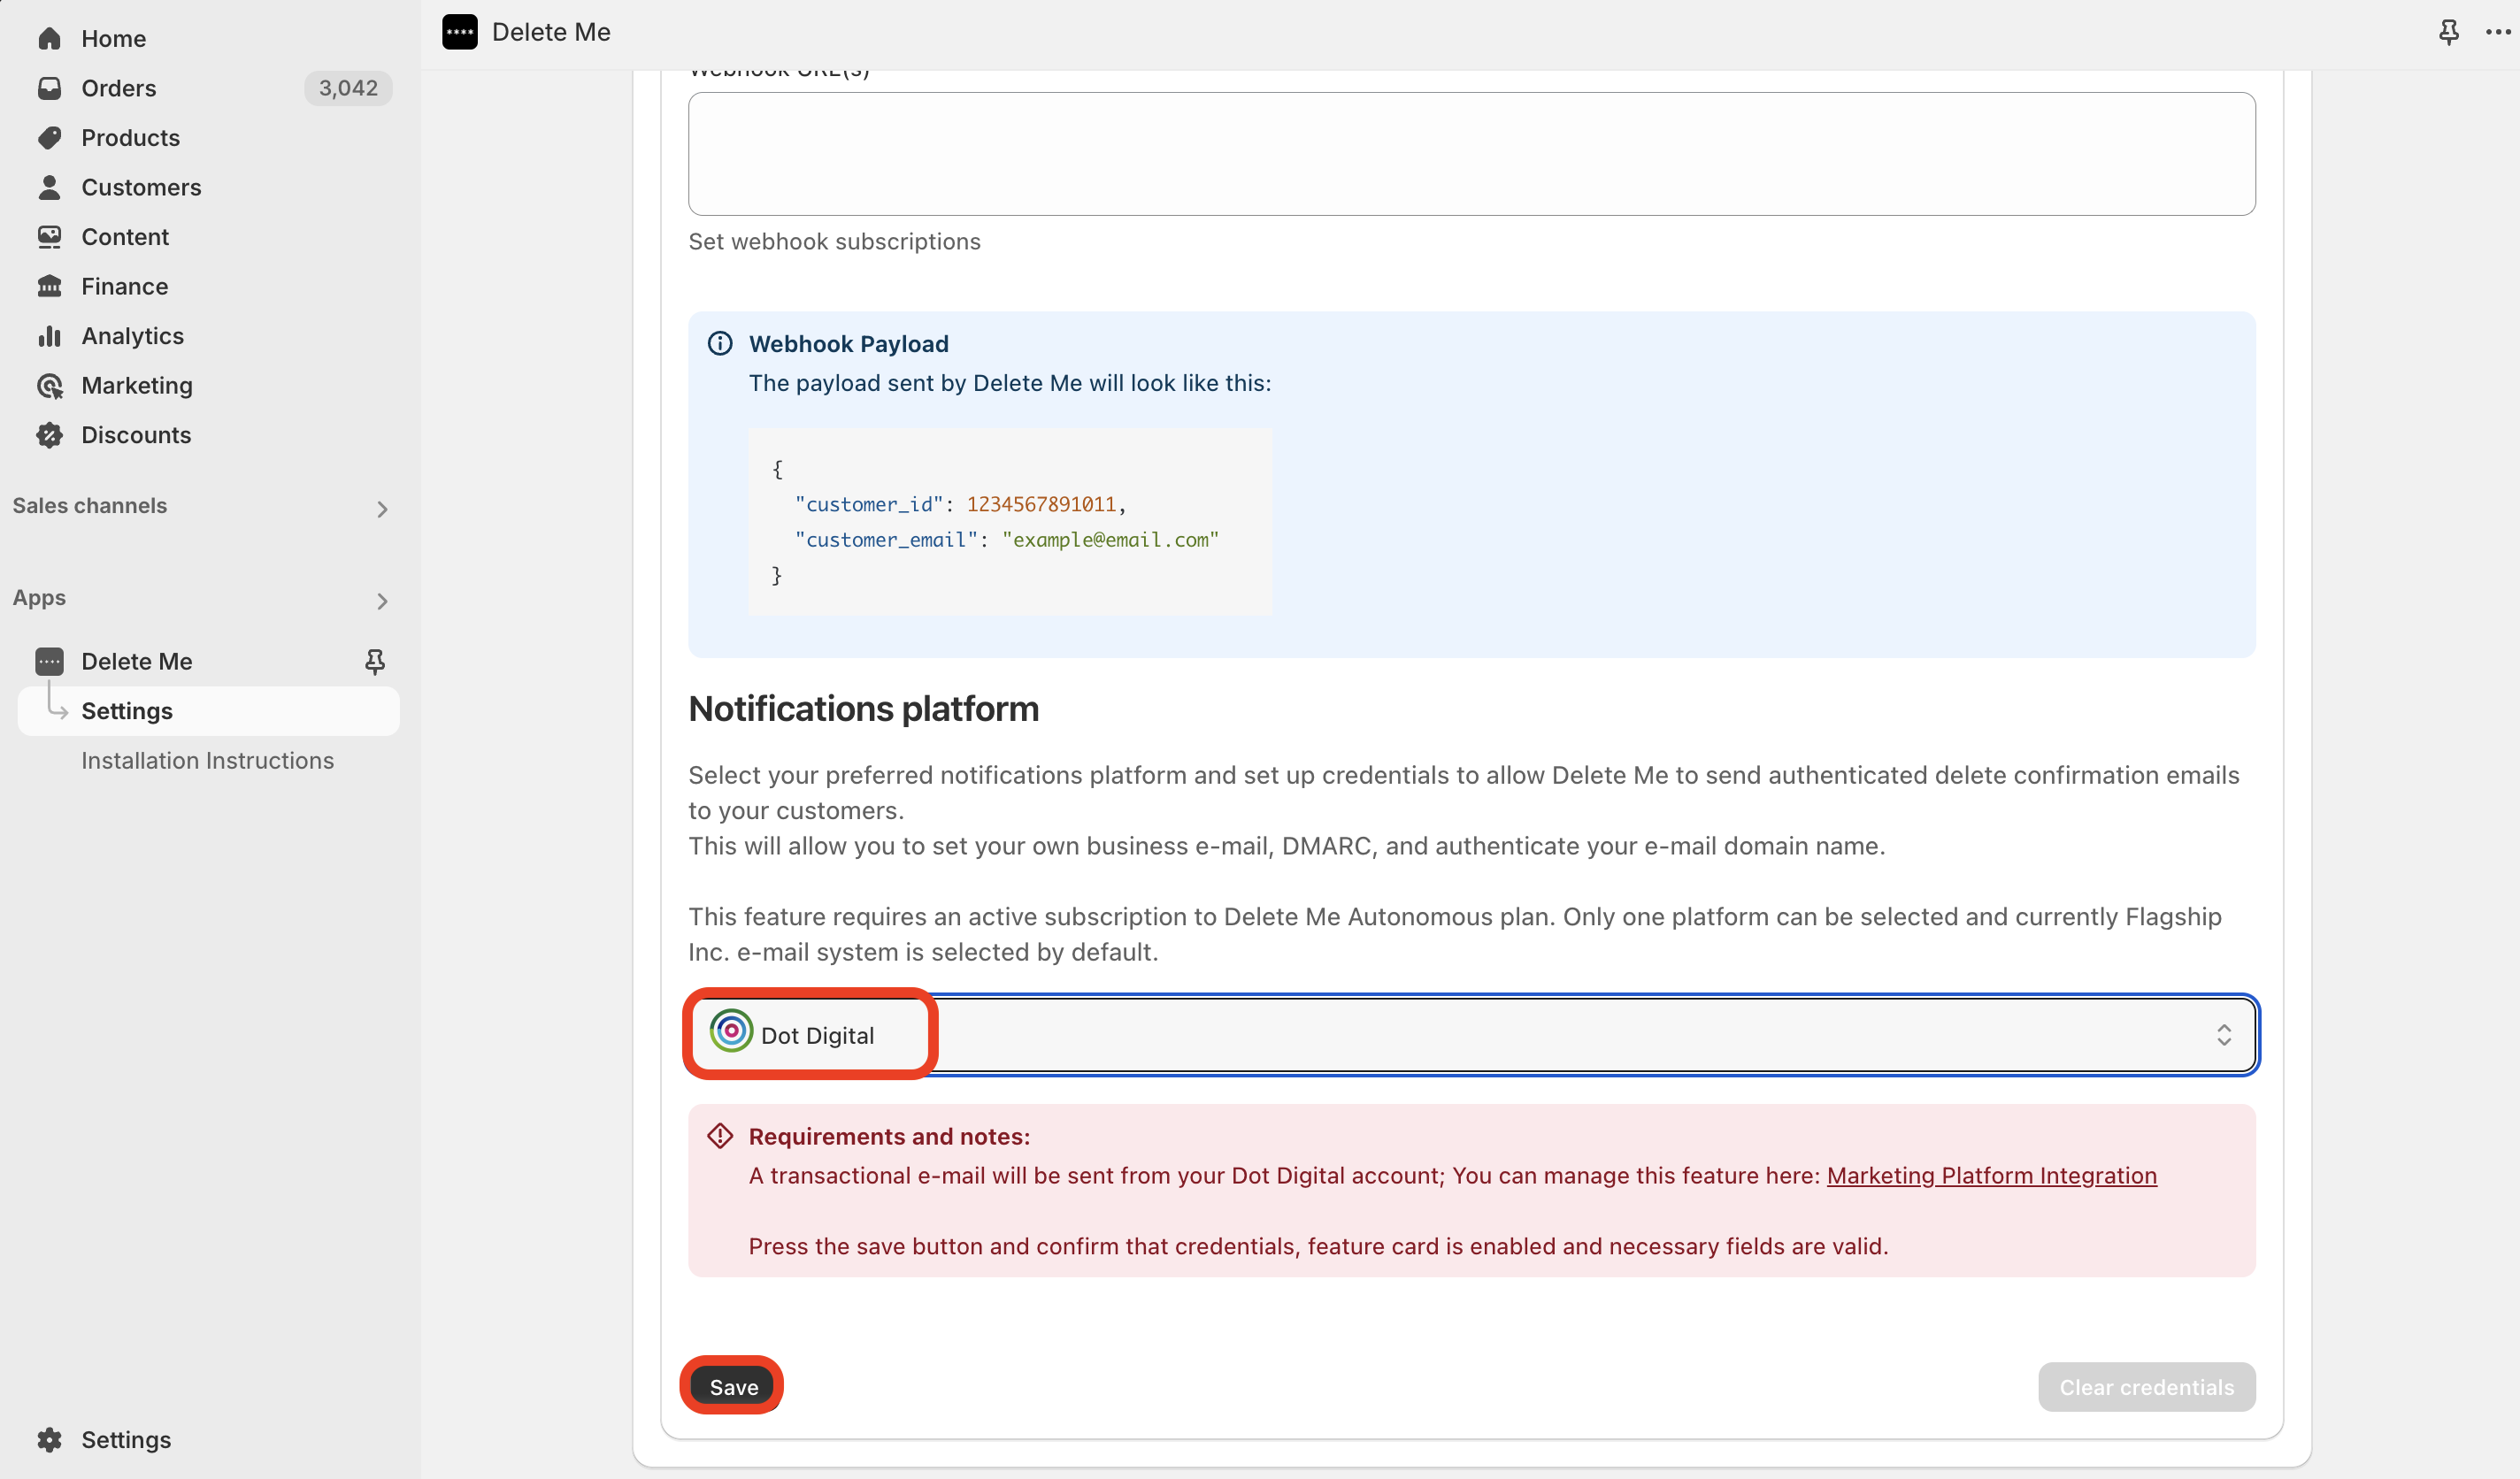Follow the Marketing Platform Integration link
Screen dimensions: 2520x1479
(1992, 1175)
